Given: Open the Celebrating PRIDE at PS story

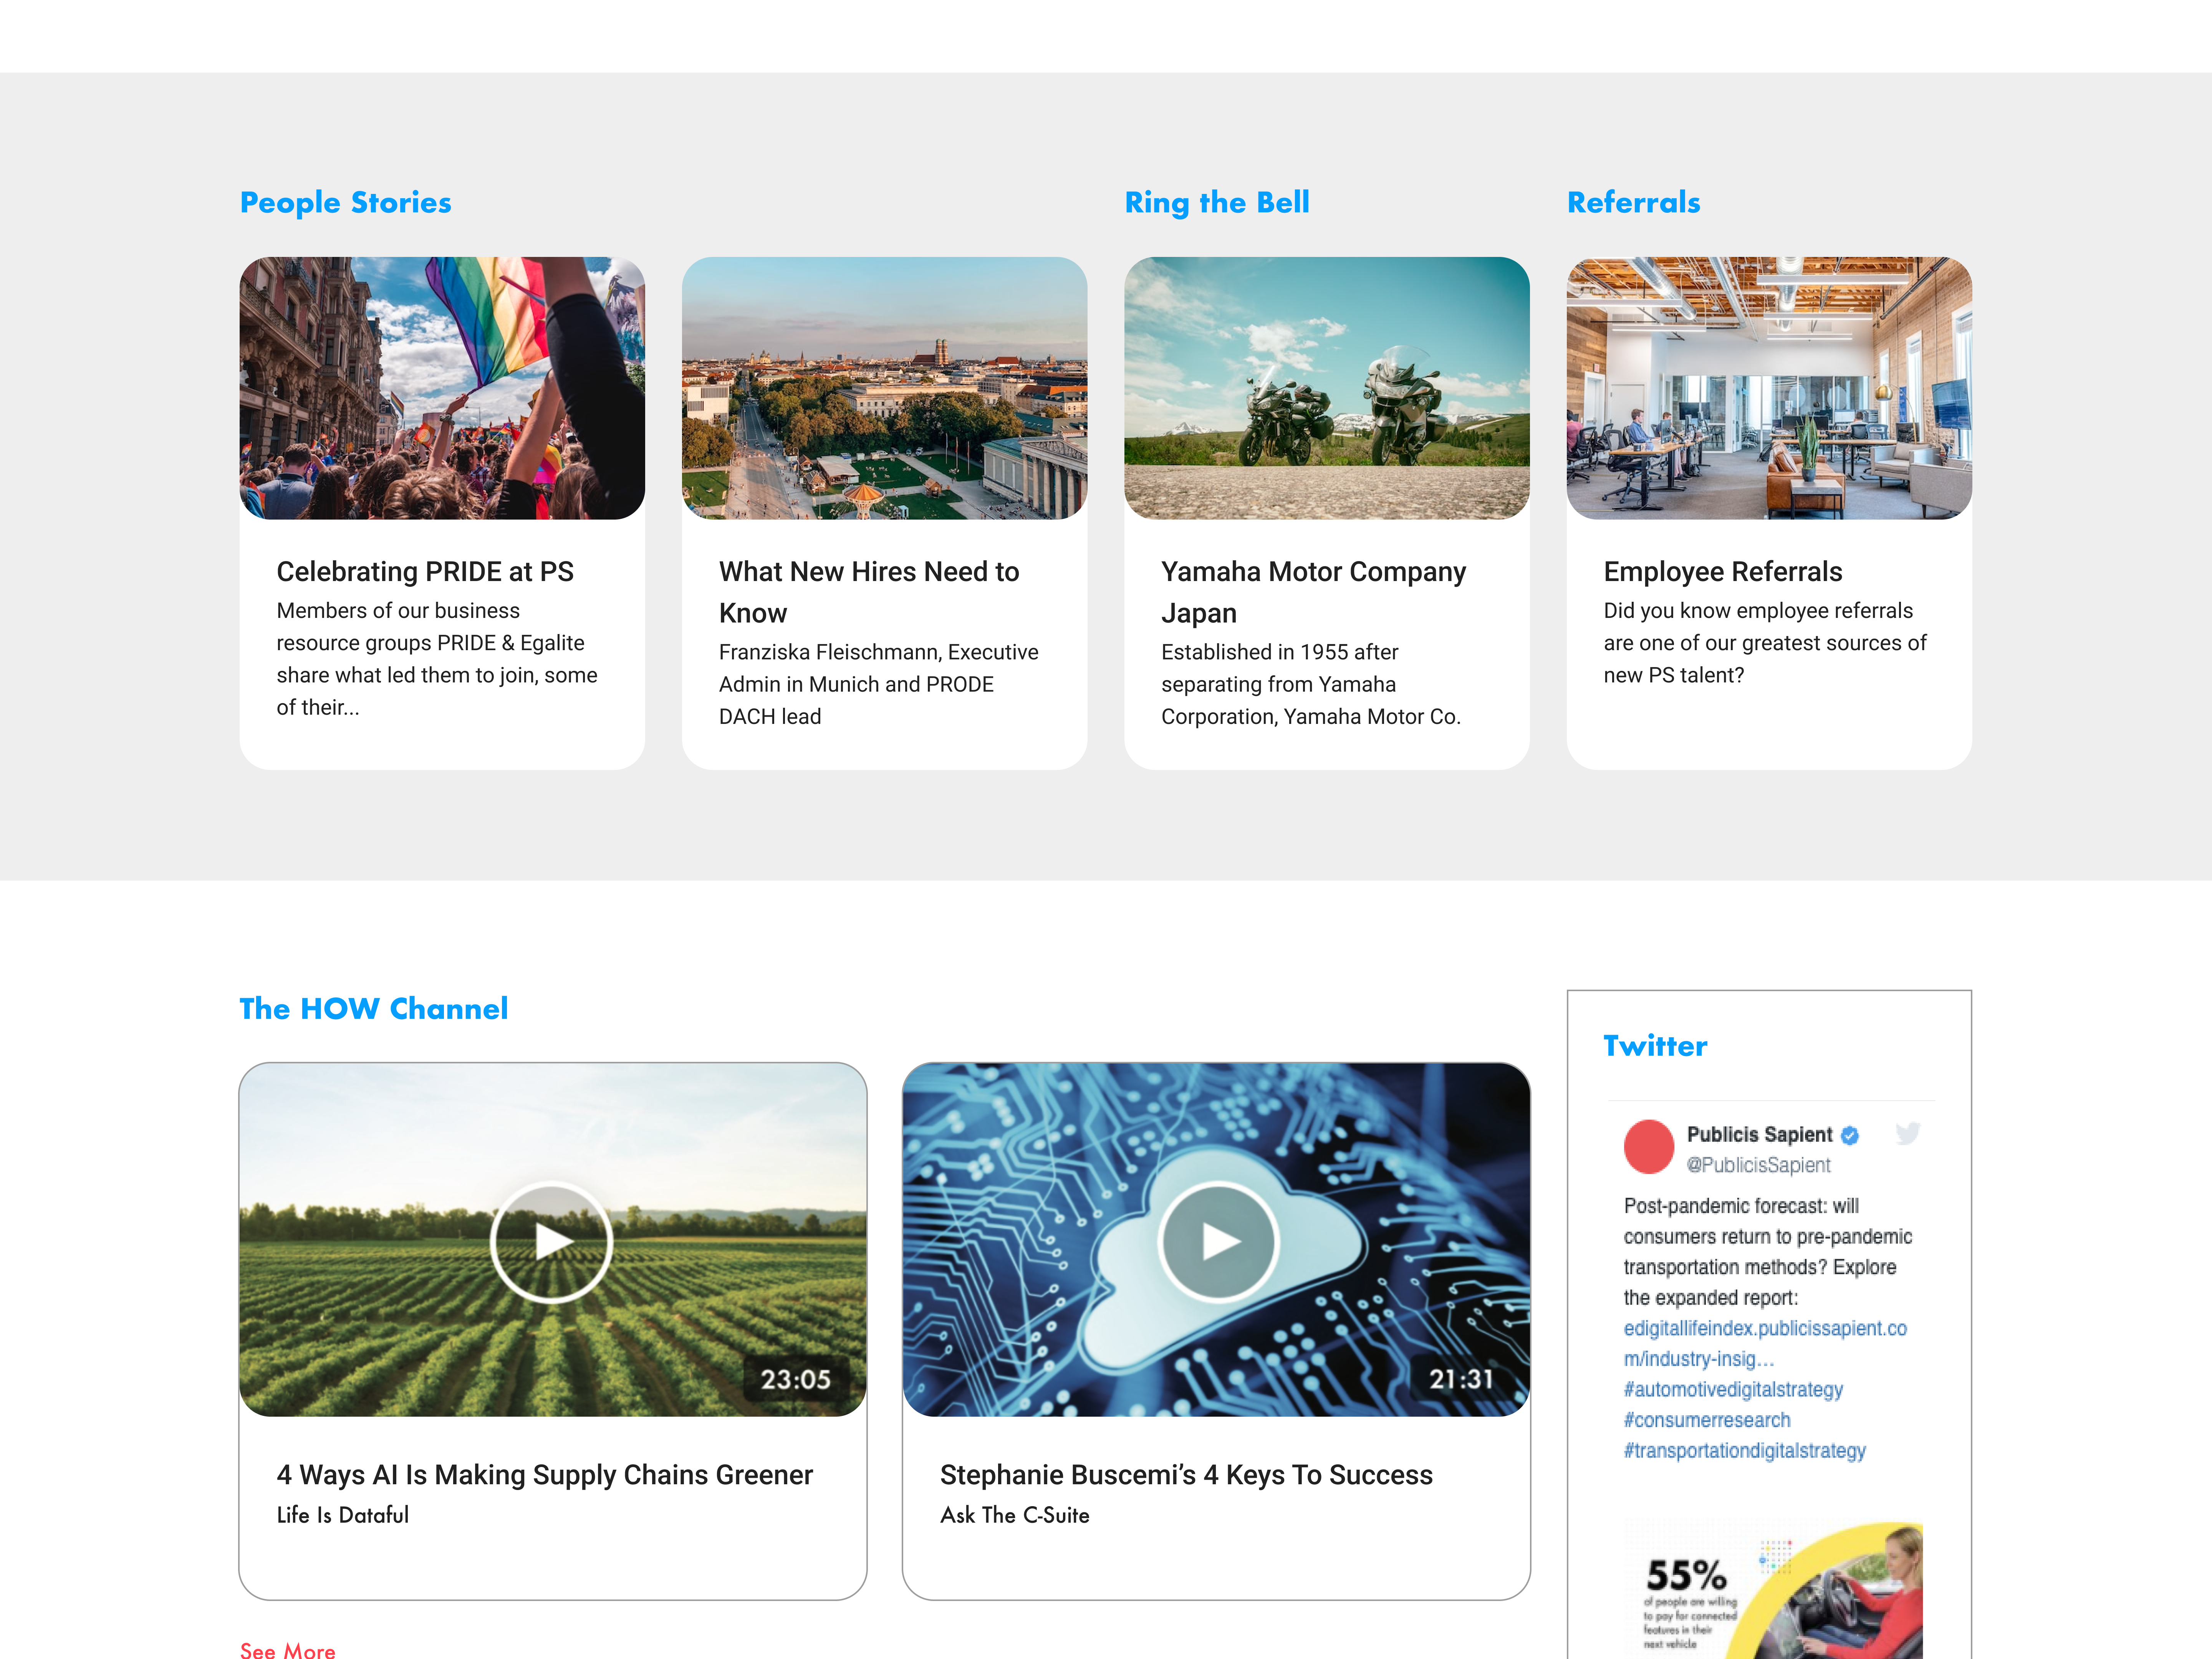Looking at the screenshot, I should 425,571.
